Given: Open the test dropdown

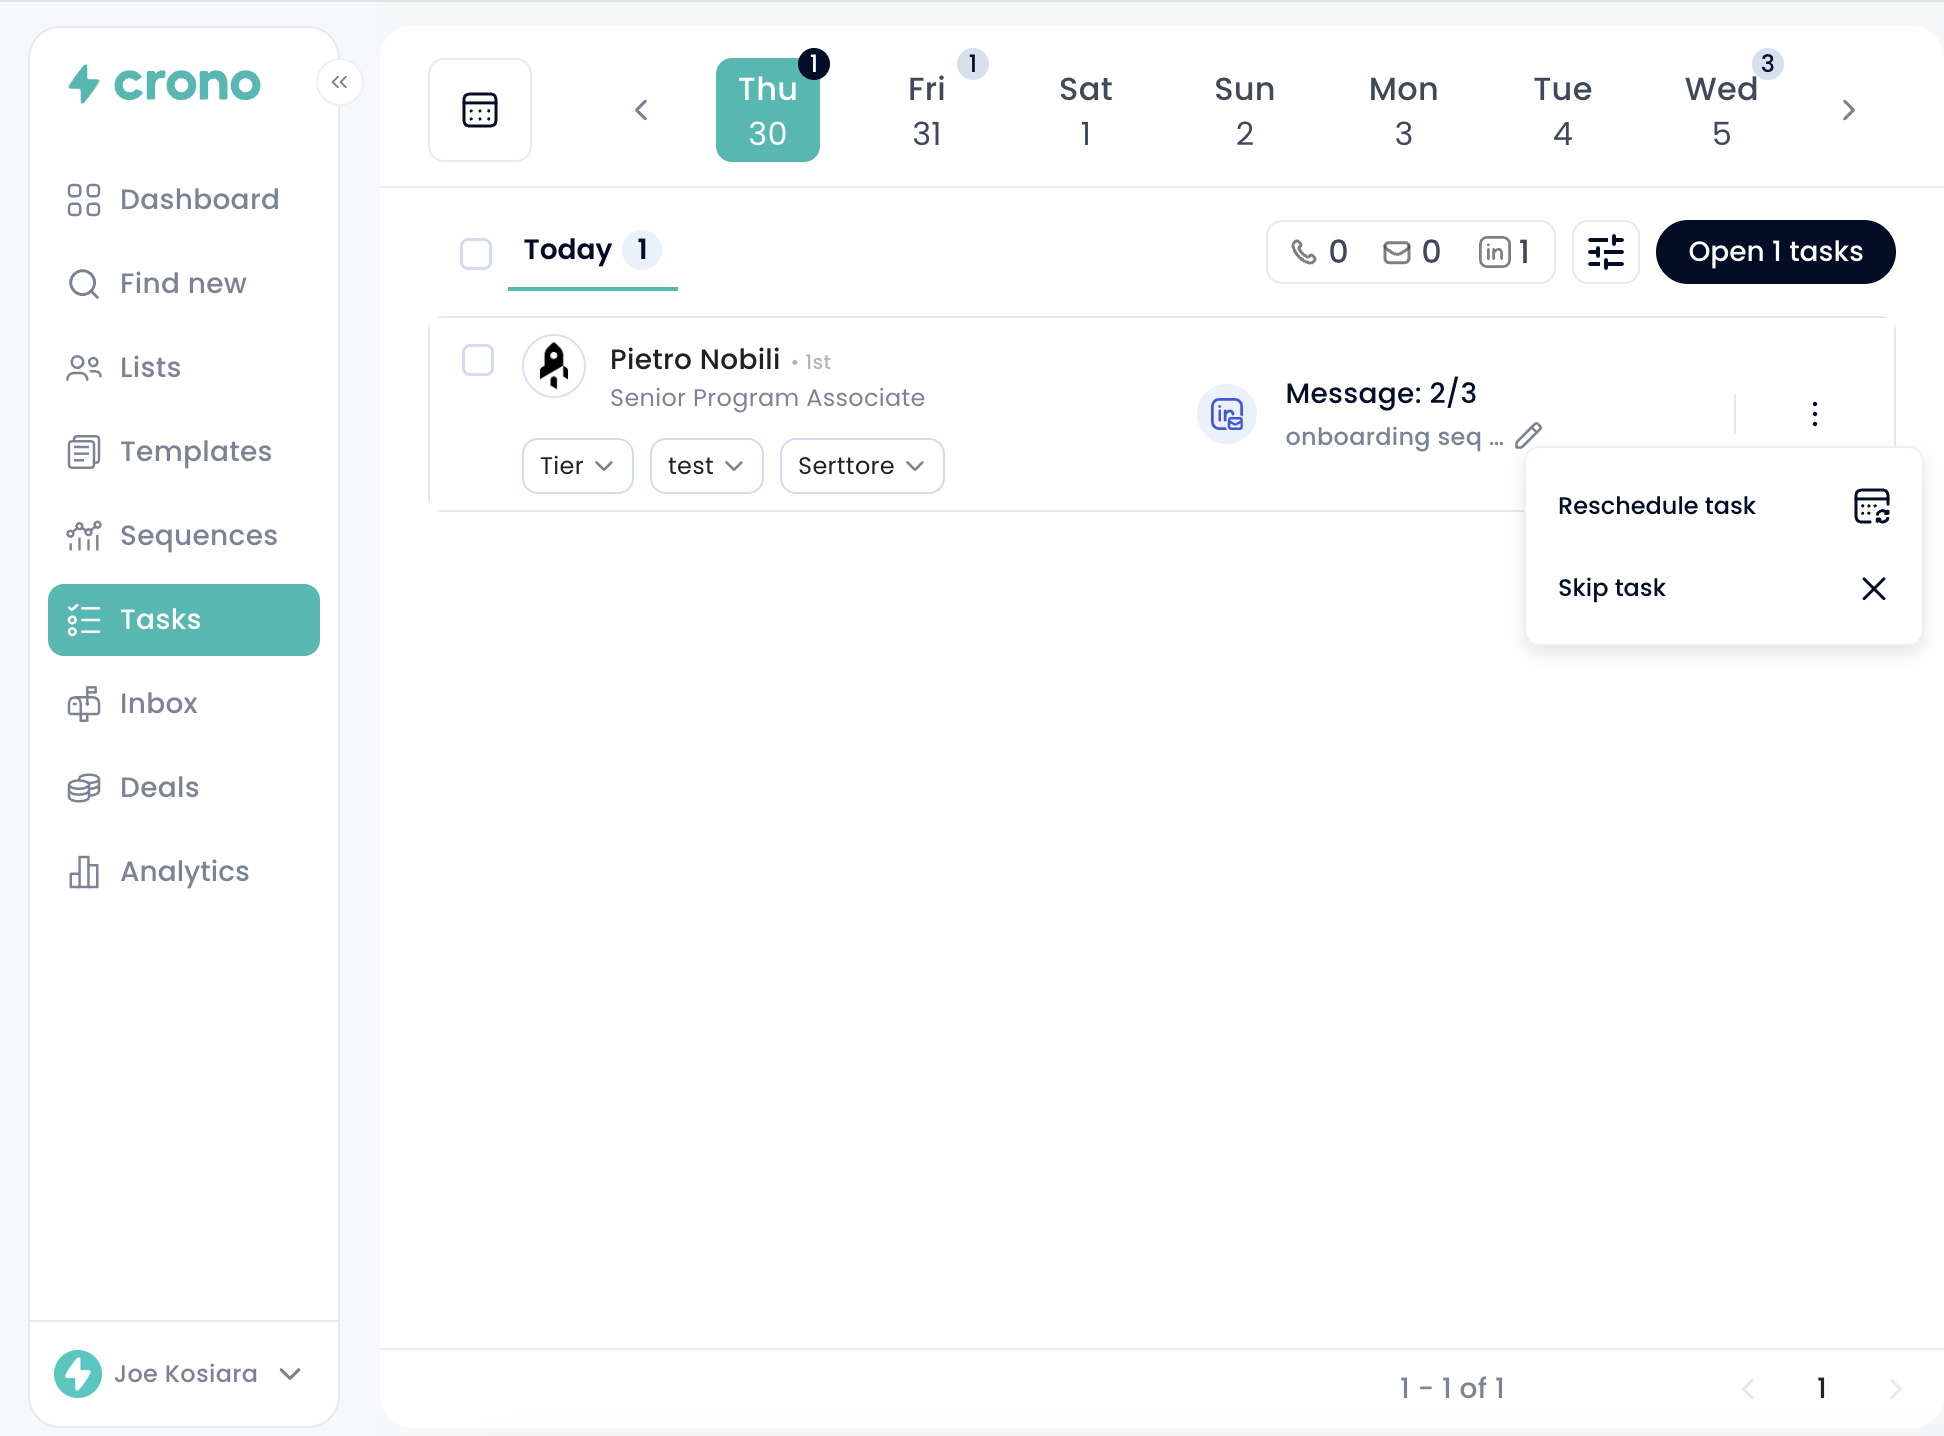Looking at the screenshot, I should point(706,466).
